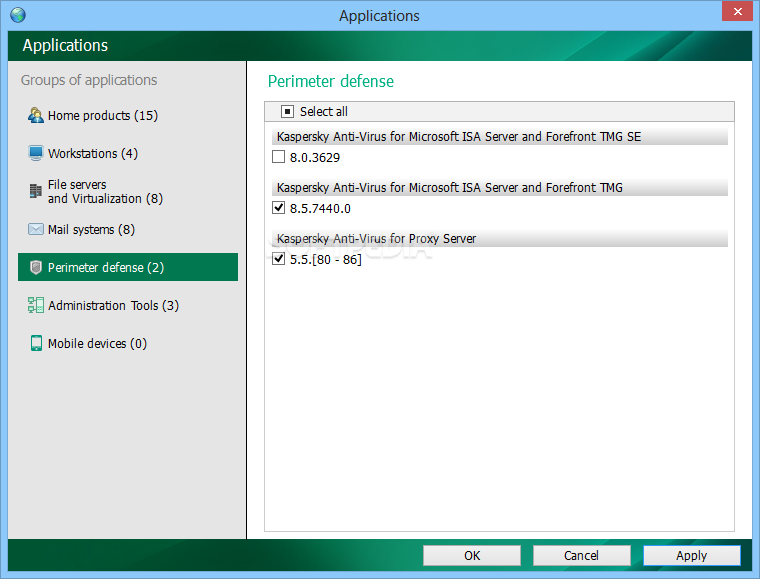Screen dimensions: 760x579
Task: Select the Mobile devices (0) group
Action: coord(128,343)
